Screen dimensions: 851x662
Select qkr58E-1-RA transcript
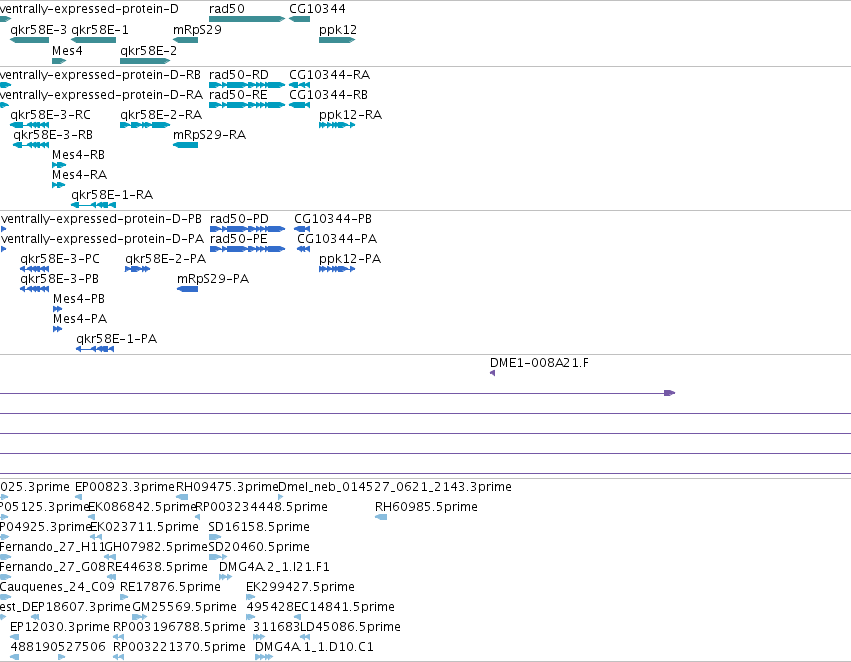click(x=93, y=205)
